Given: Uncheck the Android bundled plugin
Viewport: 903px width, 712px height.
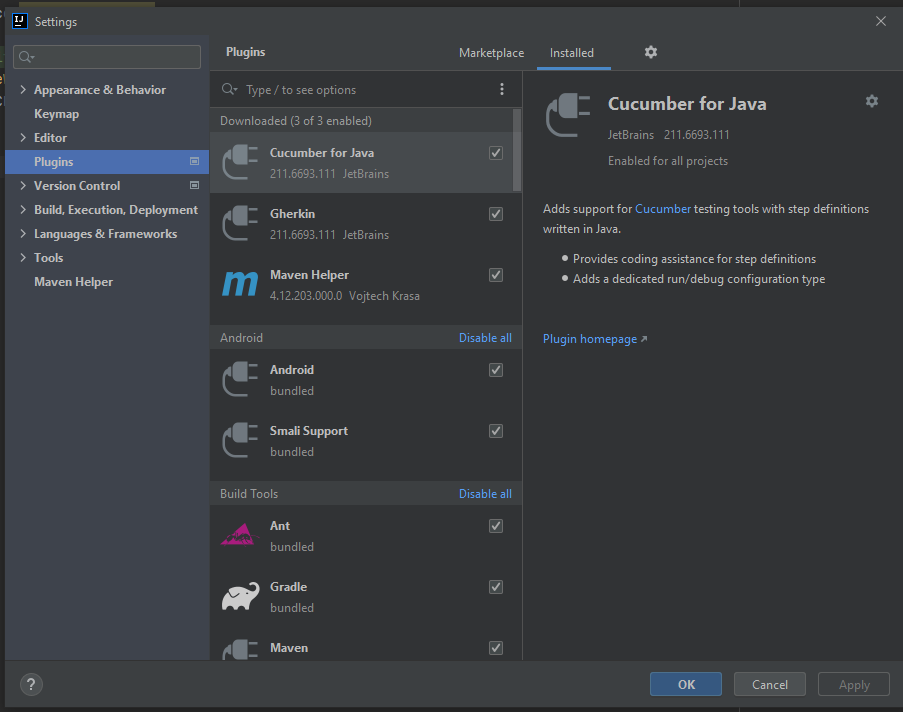Looking at the screenshot, I should point(496,370).
